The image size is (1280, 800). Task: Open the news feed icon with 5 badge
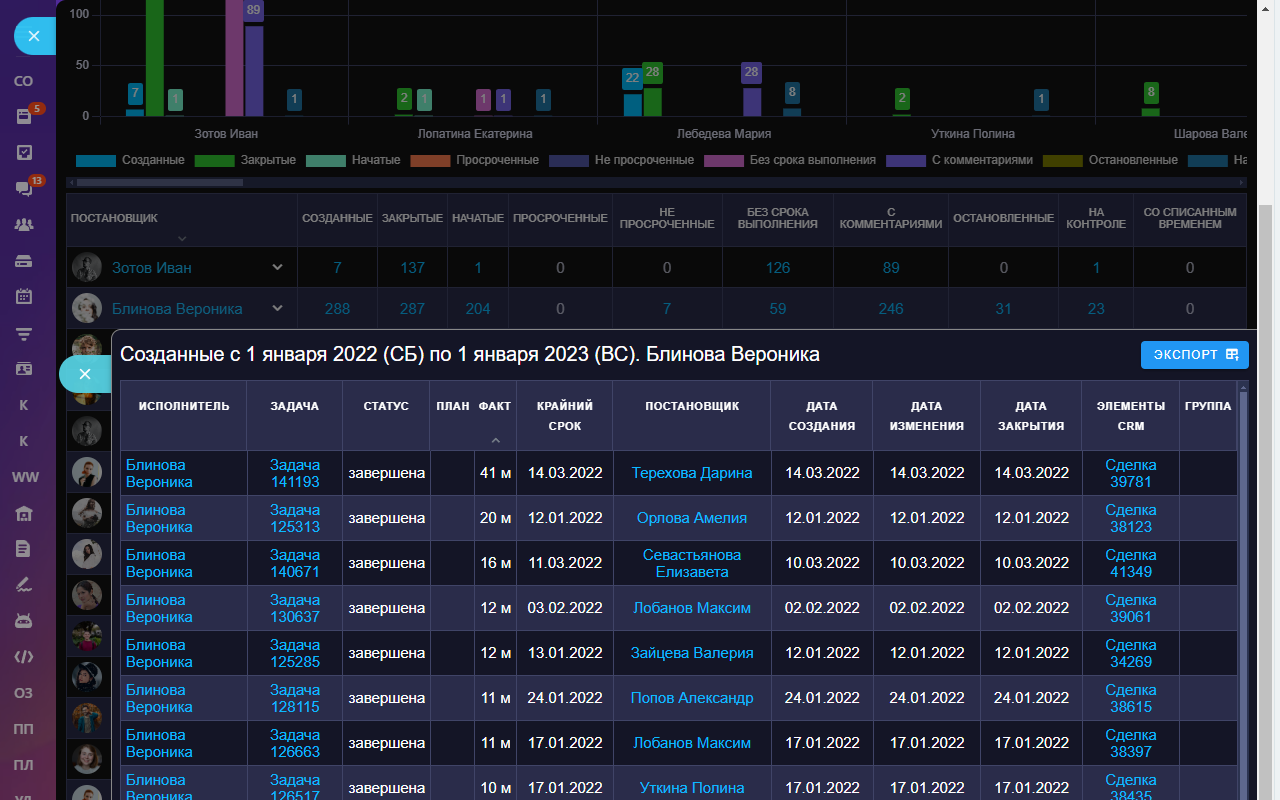point(24,117)
